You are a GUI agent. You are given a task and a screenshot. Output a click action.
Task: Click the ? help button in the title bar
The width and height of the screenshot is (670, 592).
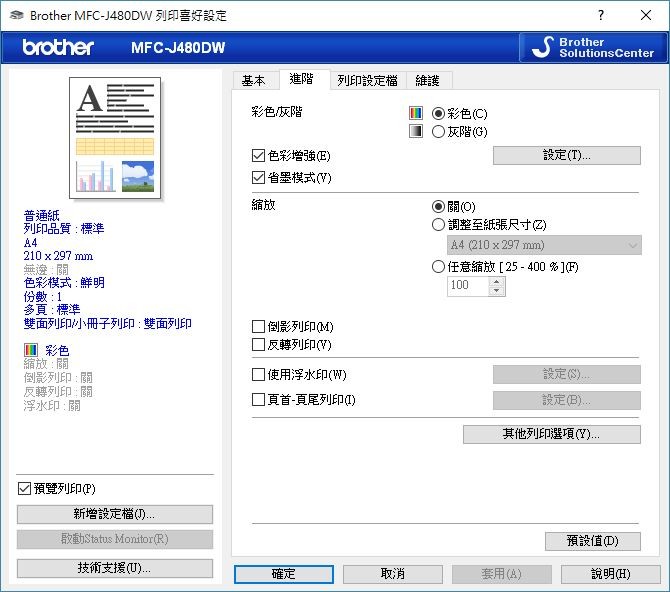[x=601, y=15]
